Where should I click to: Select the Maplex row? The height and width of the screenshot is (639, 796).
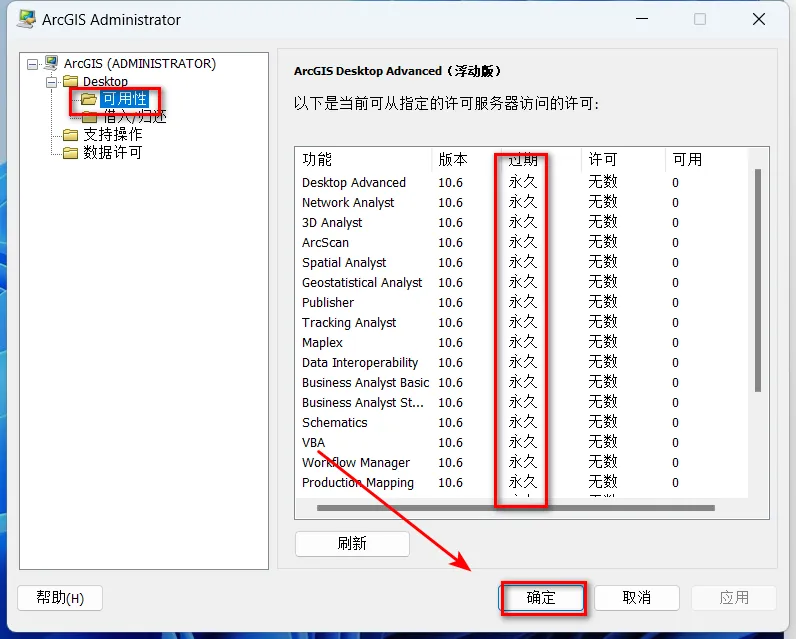pyautogui.click(x=522, y=343)
